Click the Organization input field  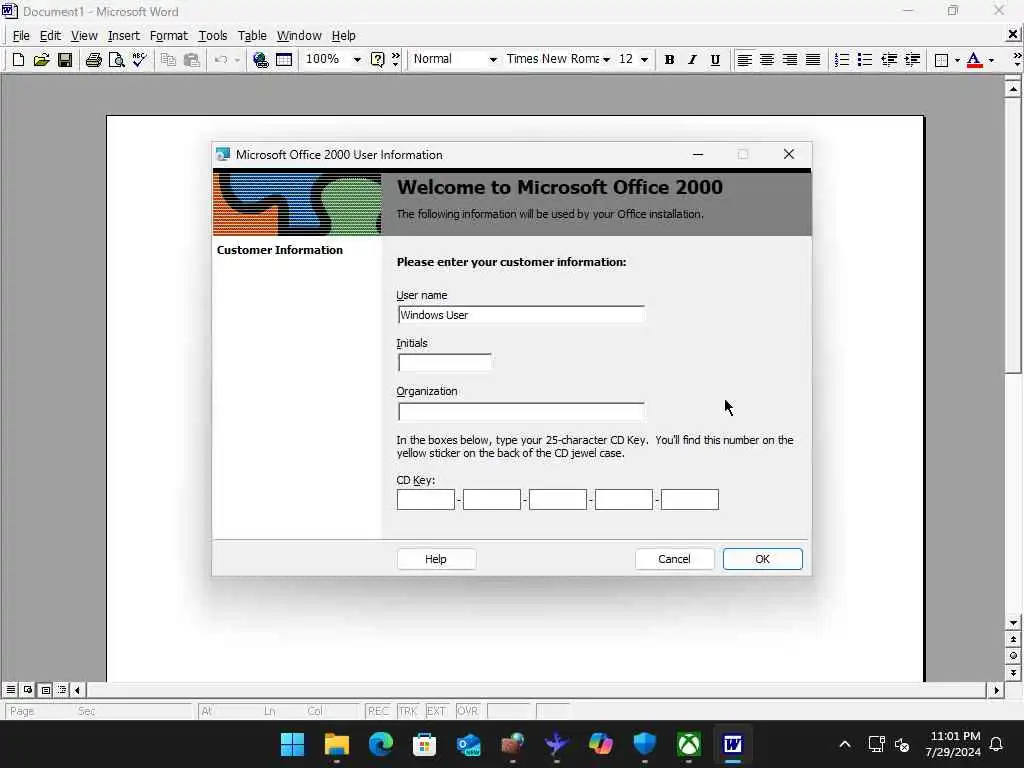[x=520, y=411]
